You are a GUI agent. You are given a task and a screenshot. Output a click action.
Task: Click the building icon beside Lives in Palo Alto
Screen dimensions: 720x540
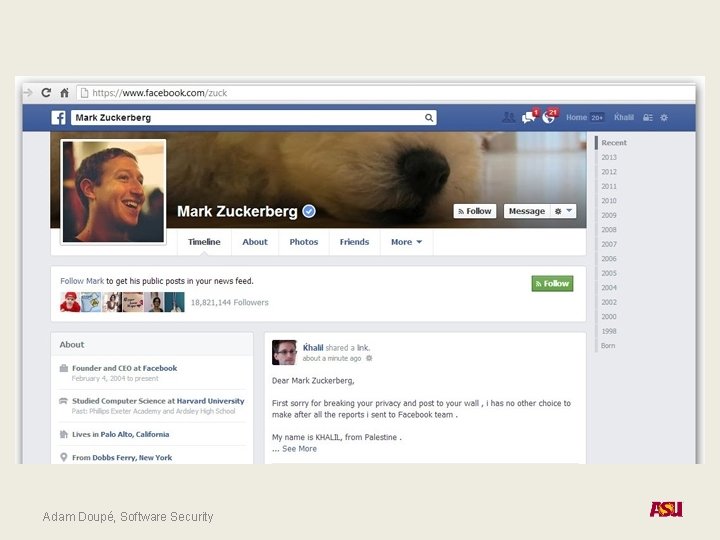[x=64, y=434]
